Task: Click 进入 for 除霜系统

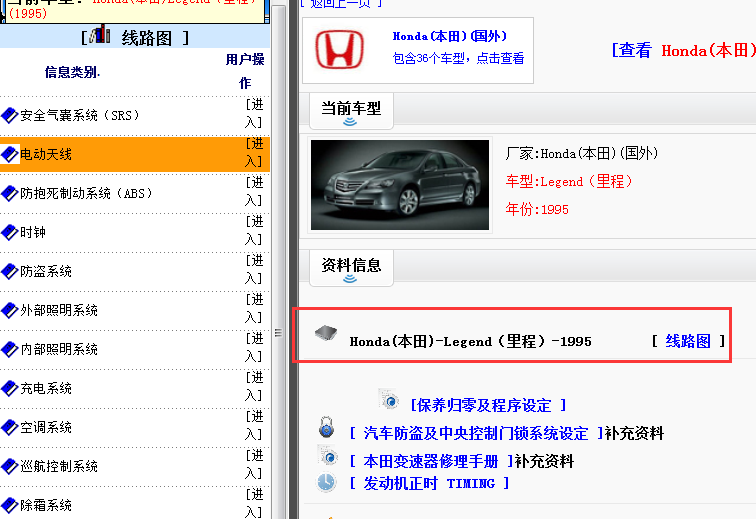Action: (254, 504)
